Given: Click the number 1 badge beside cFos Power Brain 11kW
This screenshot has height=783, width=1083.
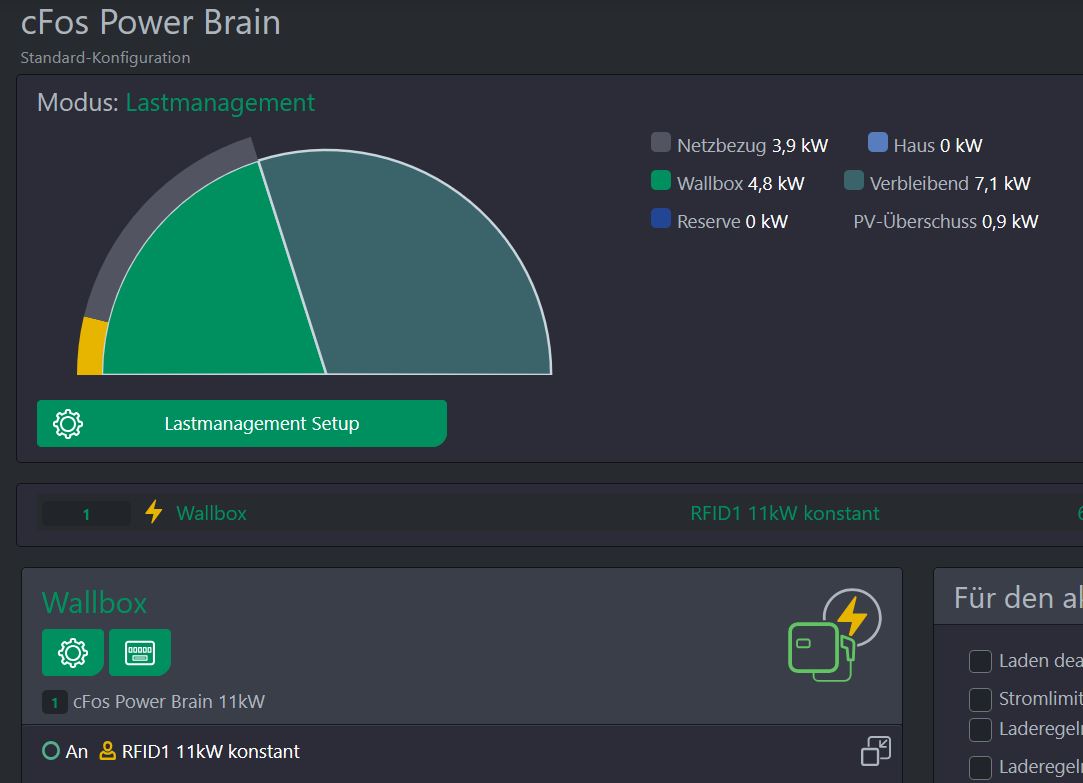Looking at the screenshot, I should pos(55,702).
